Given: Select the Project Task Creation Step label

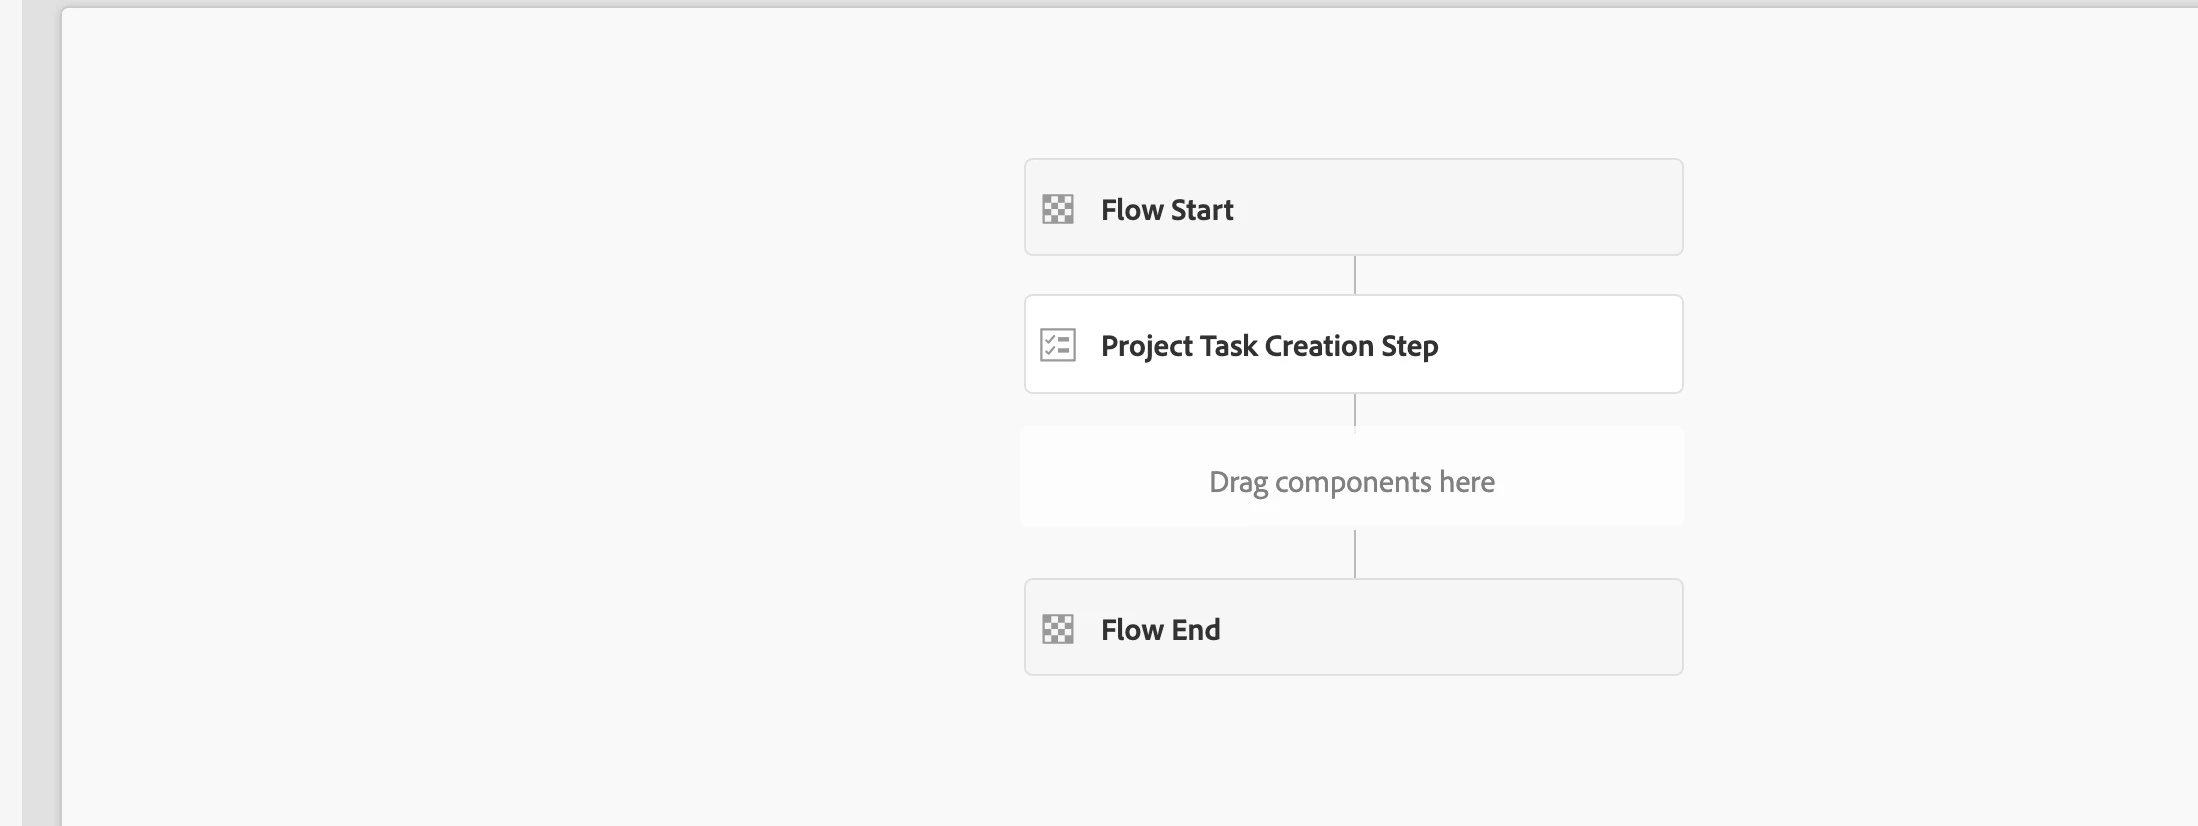Looking at the screenshot, I should (x=1269, y=346).
